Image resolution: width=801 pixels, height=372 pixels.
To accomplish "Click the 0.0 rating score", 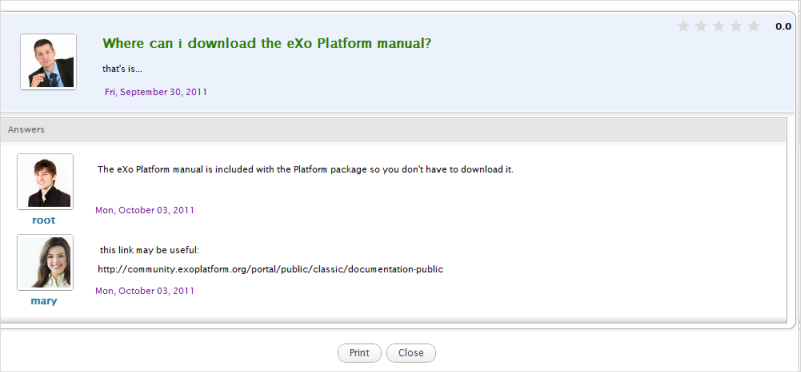I will click(783, 27).
